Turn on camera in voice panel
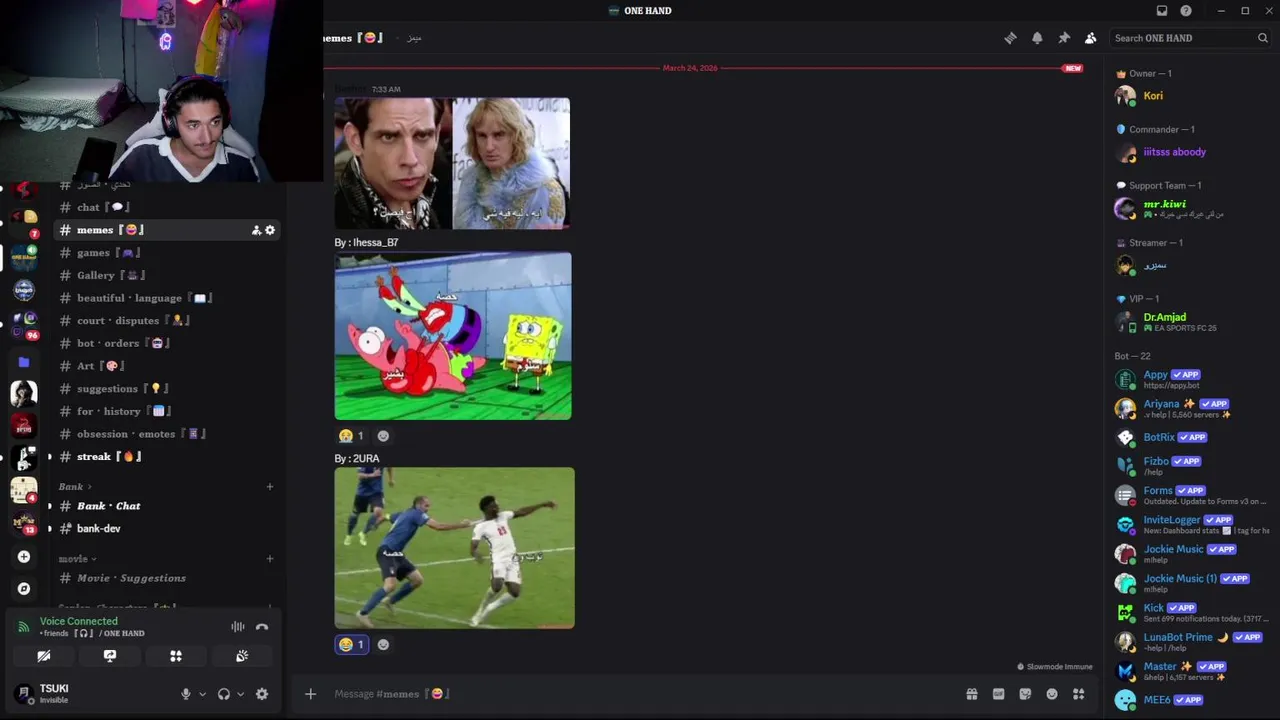This screenshot has width=1280, height=720. click(44, 656)
